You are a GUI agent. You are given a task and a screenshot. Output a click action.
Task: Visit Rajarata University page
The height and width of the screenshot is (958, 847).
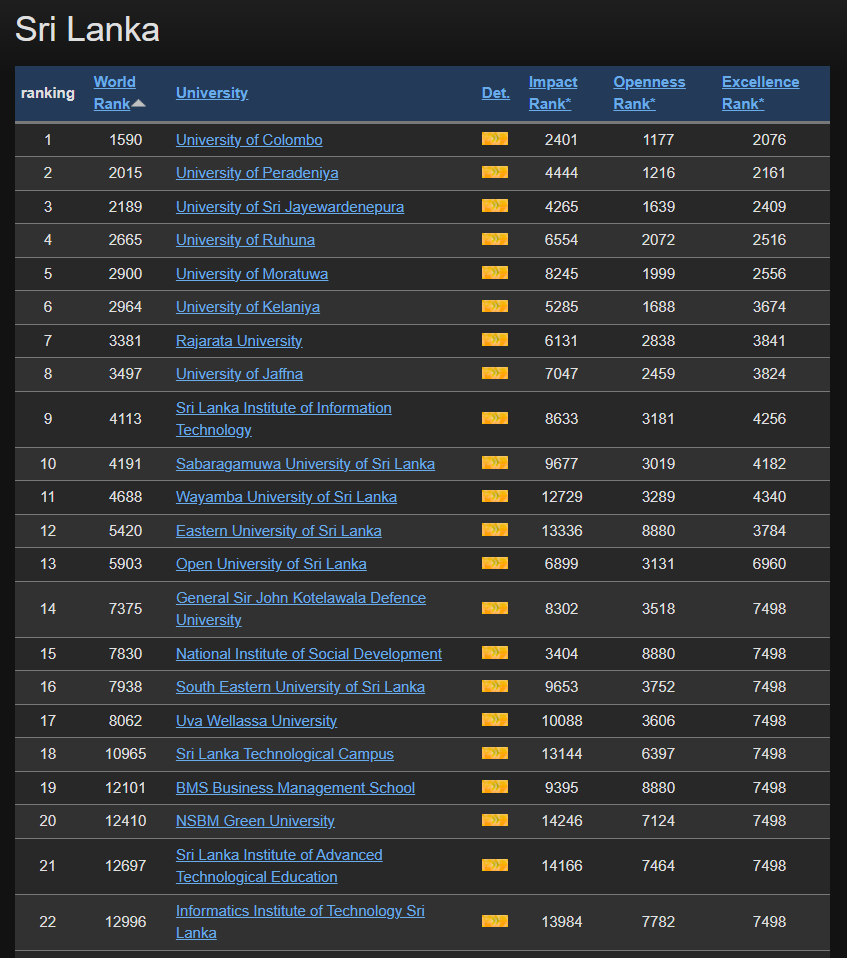click(x=239, y=341)
